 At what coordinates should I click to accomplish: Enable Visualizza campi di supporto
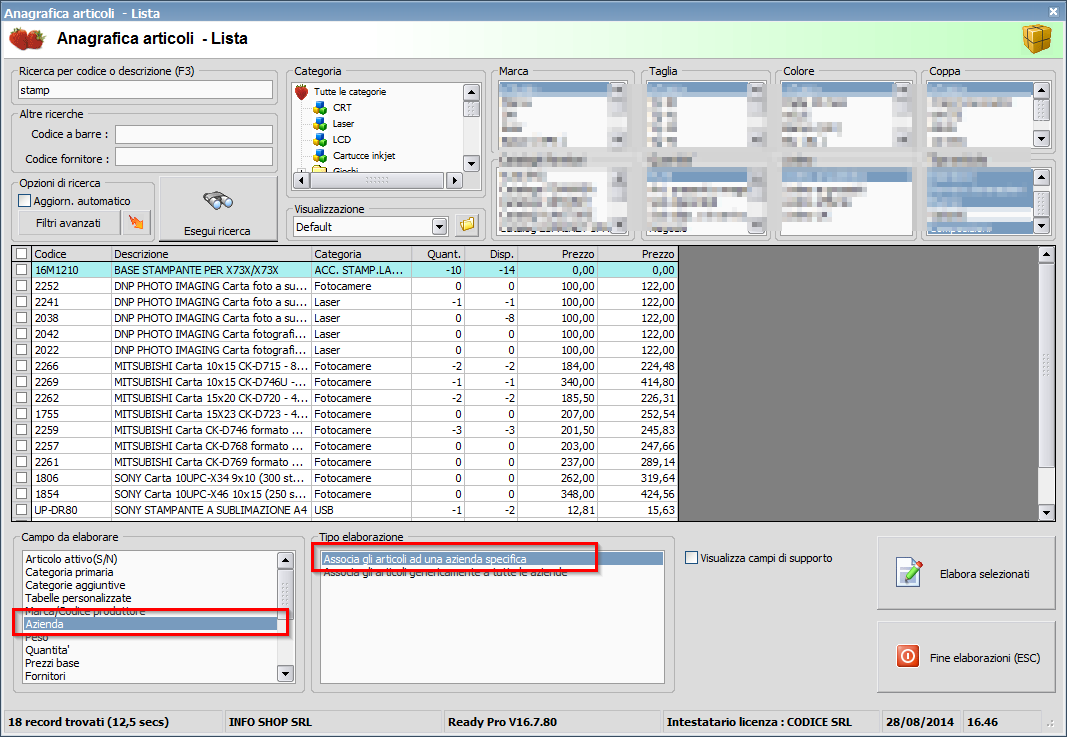pyautogui.click(x=691, y=558)
